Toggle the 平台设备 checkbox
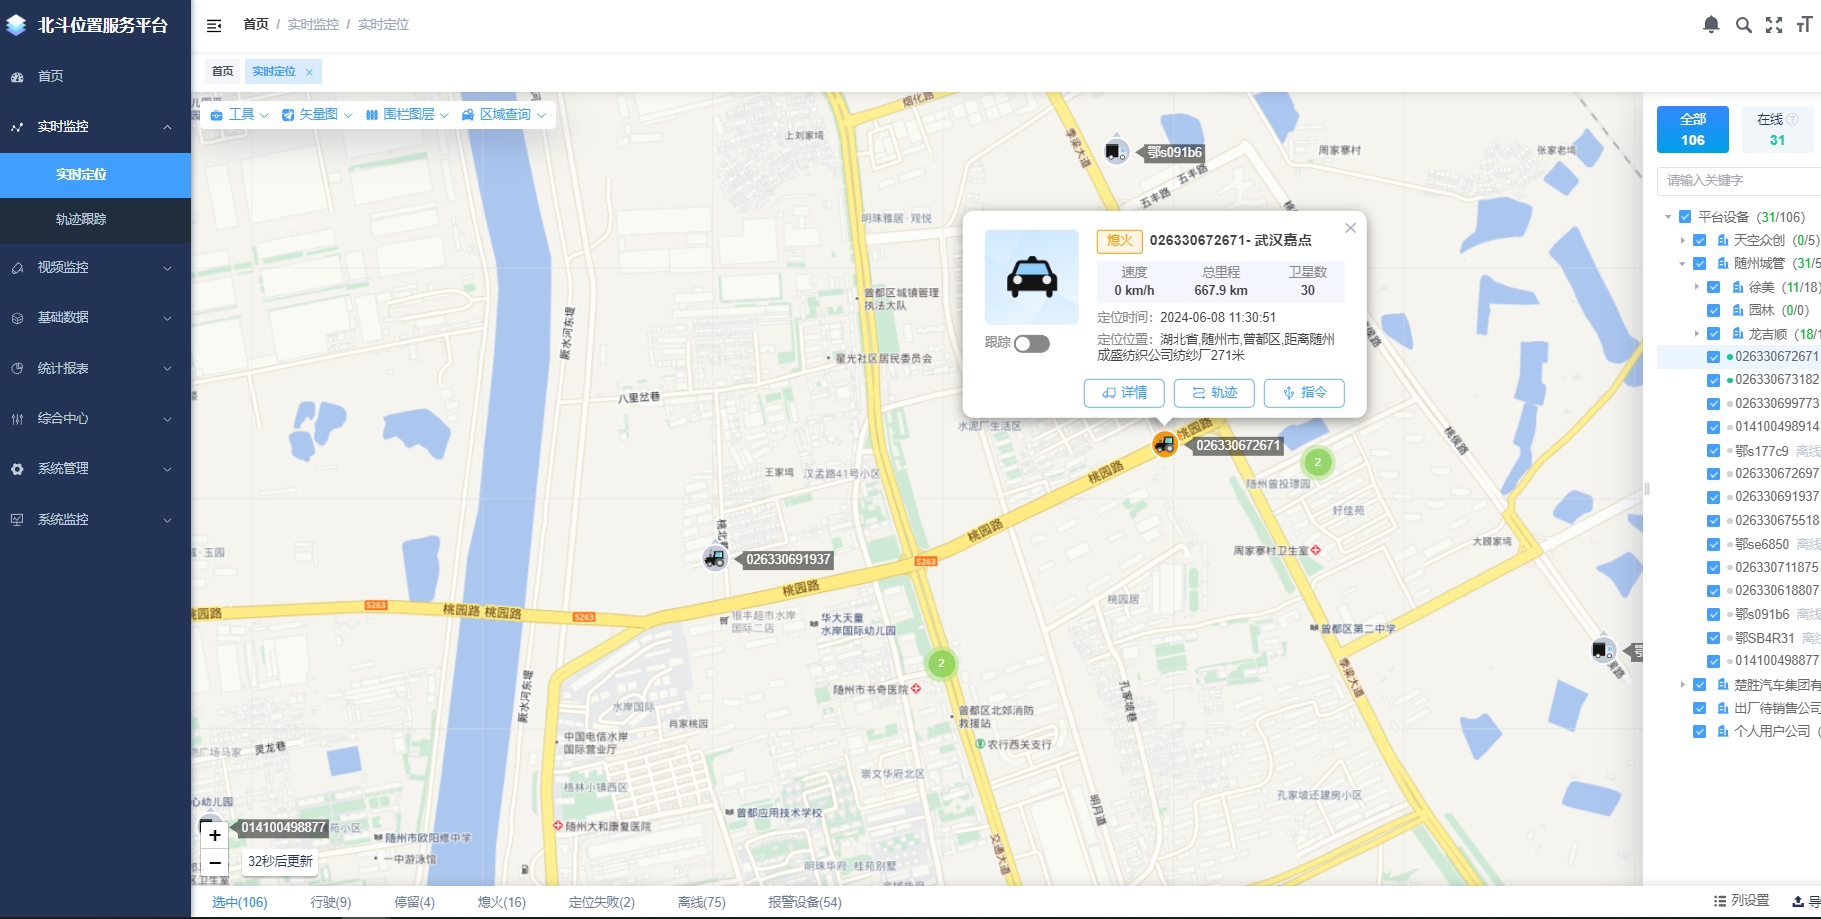1821x919 pixels. point(1685,217)
